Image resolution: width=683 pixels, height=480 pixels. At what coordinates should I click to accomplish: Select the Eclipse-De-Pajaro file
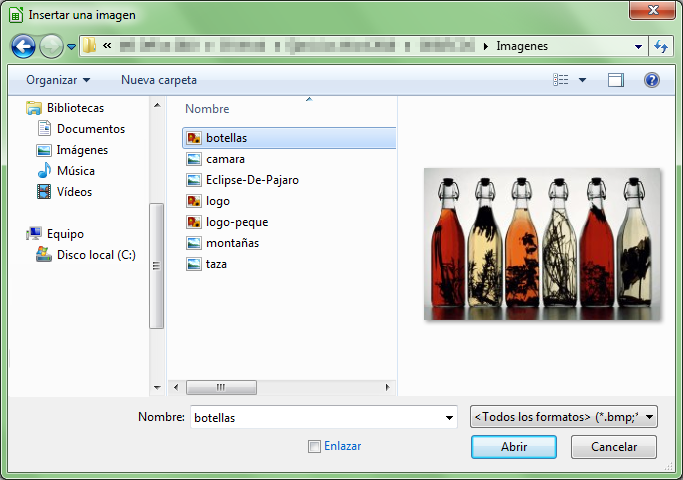tap(252, 180)
